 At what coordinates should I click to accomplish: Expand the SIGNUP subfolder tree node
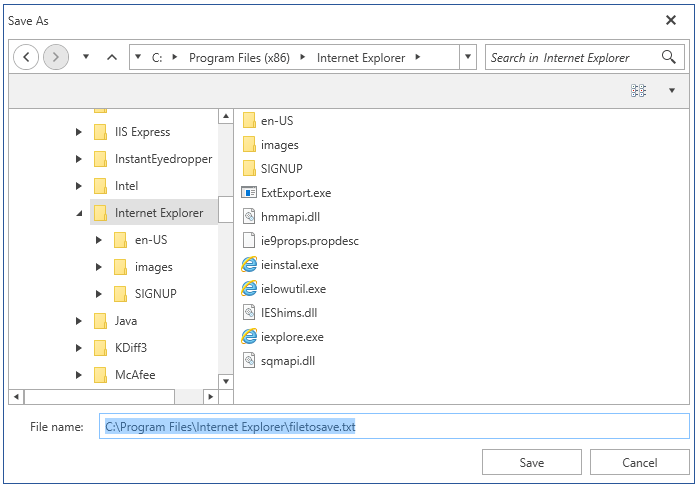click(99, 294)
